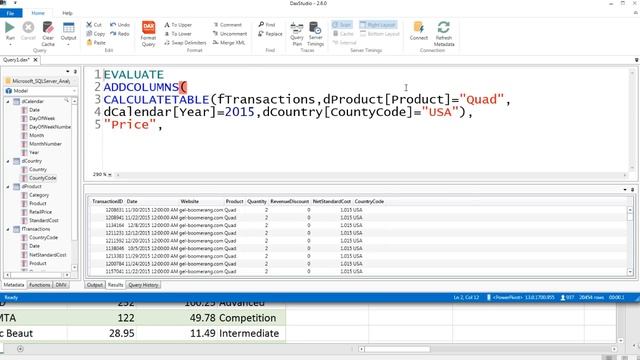The height and width of the screenshot is (360, 640).
Task: Select the Year column under dCalendar
Action: [x=34, y=153]
